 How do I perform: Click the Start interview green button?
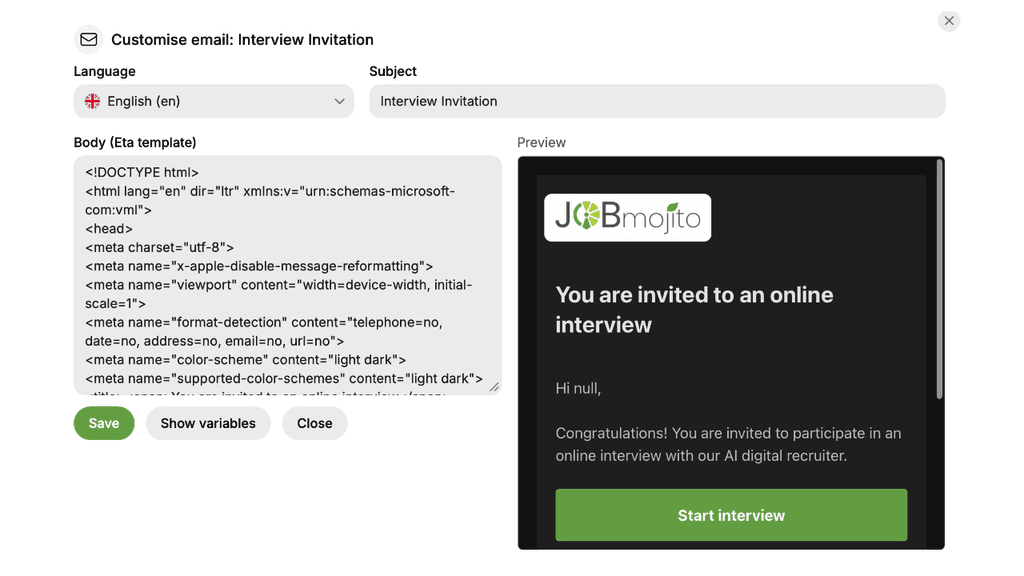(x=731, y=515)
